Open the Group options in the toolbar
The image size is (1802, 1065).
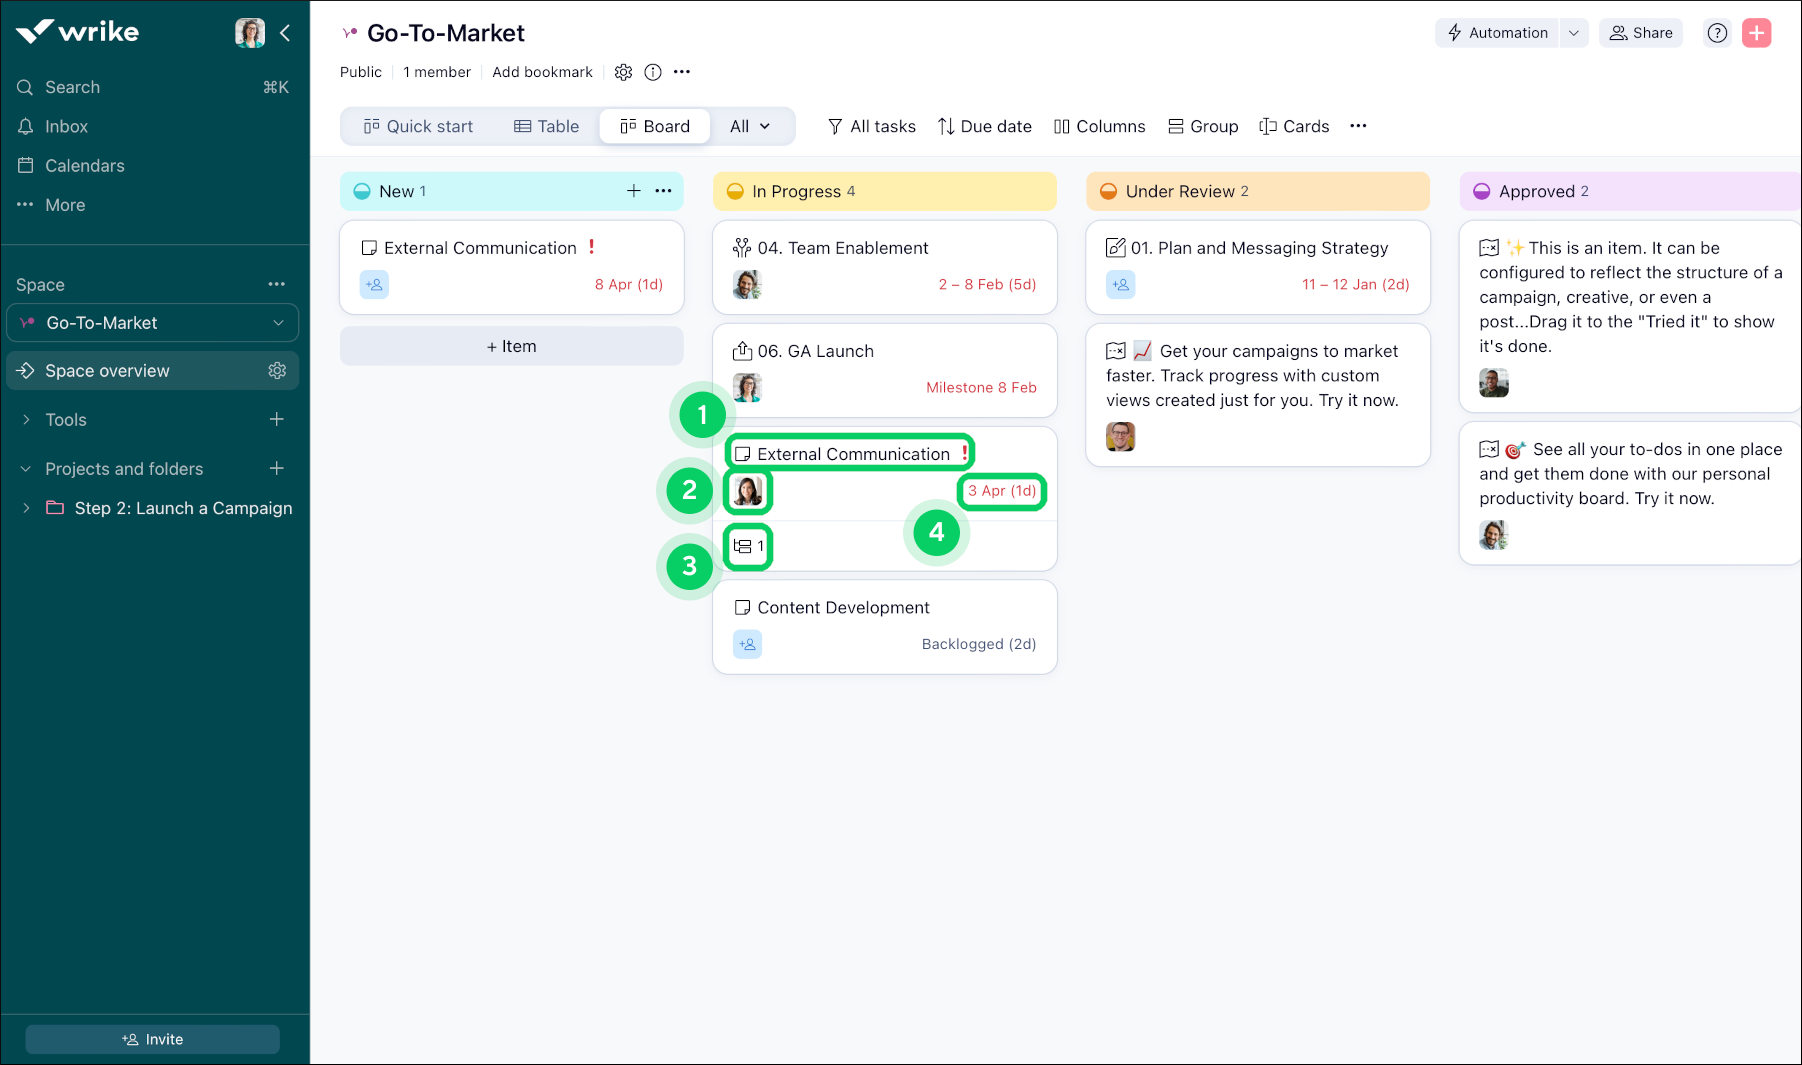click(1203, 126)
